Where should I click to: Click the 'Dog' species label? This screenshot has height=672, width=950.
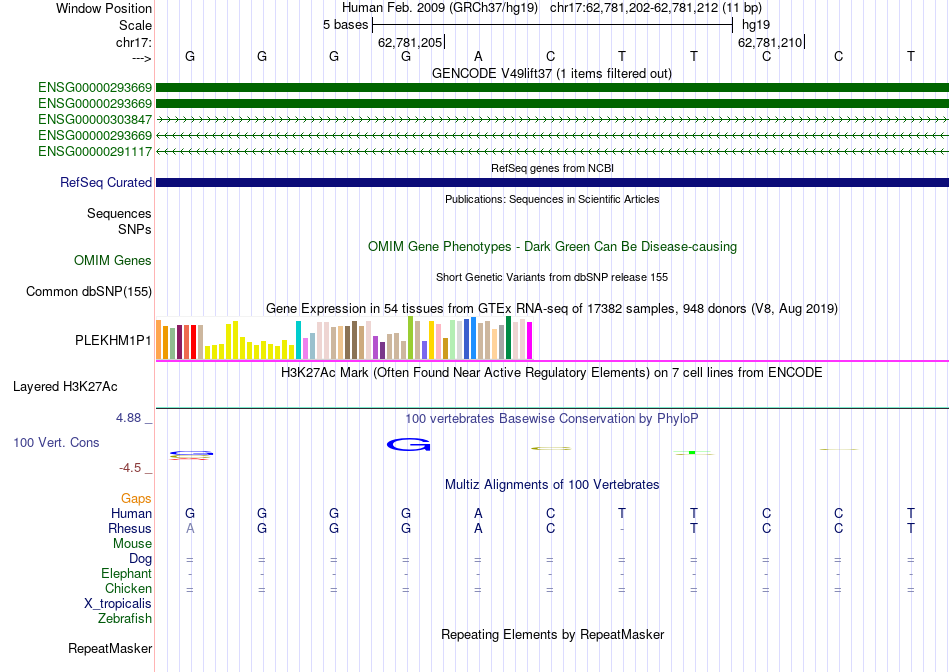(x=140, y=559)
